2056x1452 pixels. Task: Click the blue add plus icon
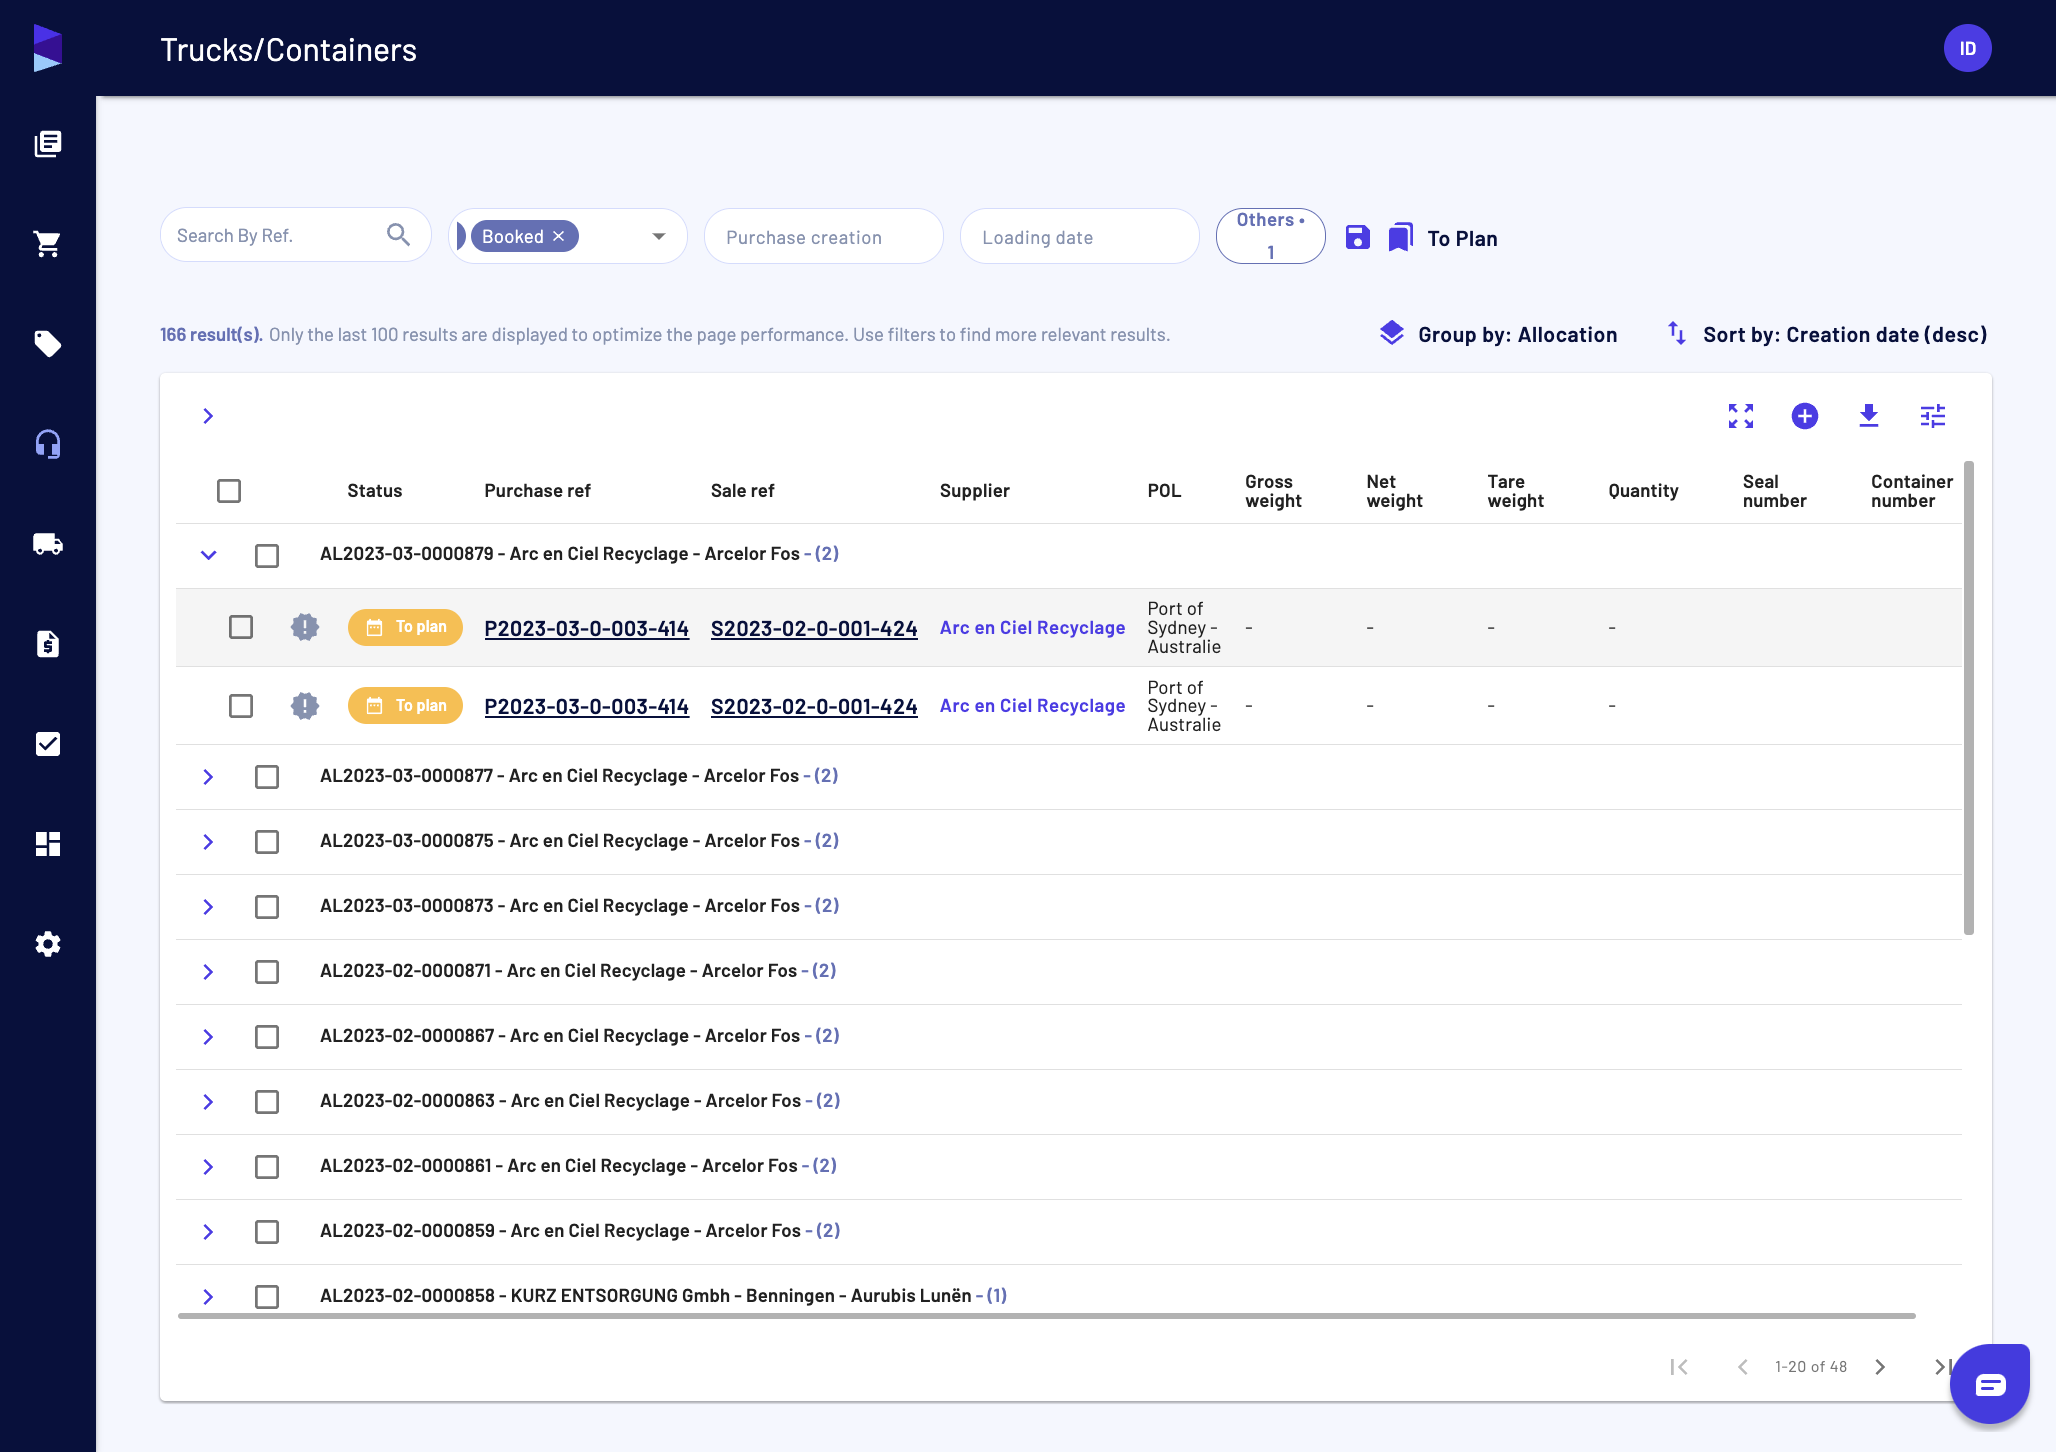tap(1805, 416)
